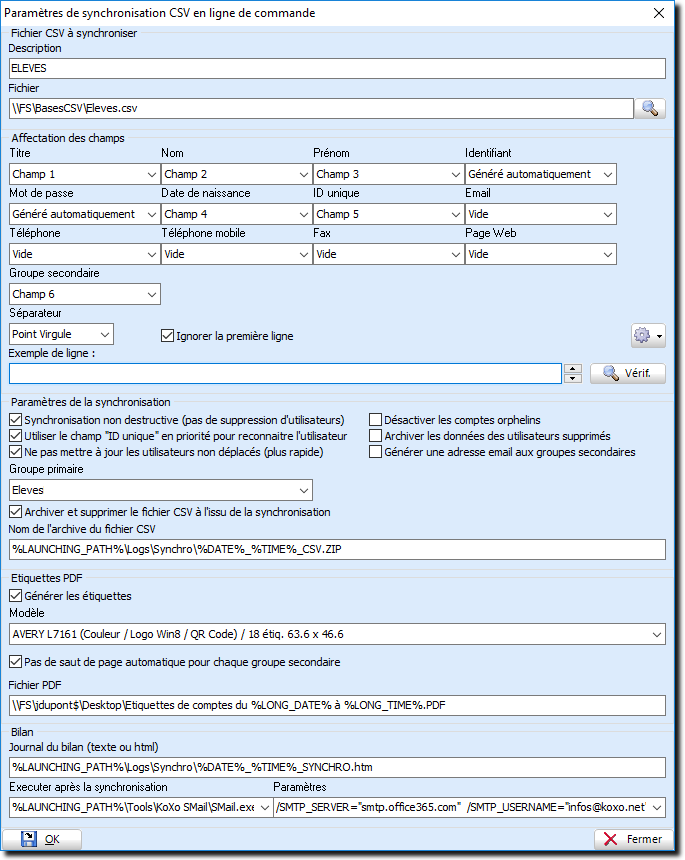Click the Vérif. button
Viewport: 685px width, 860px height.
(x=627, y=374)
